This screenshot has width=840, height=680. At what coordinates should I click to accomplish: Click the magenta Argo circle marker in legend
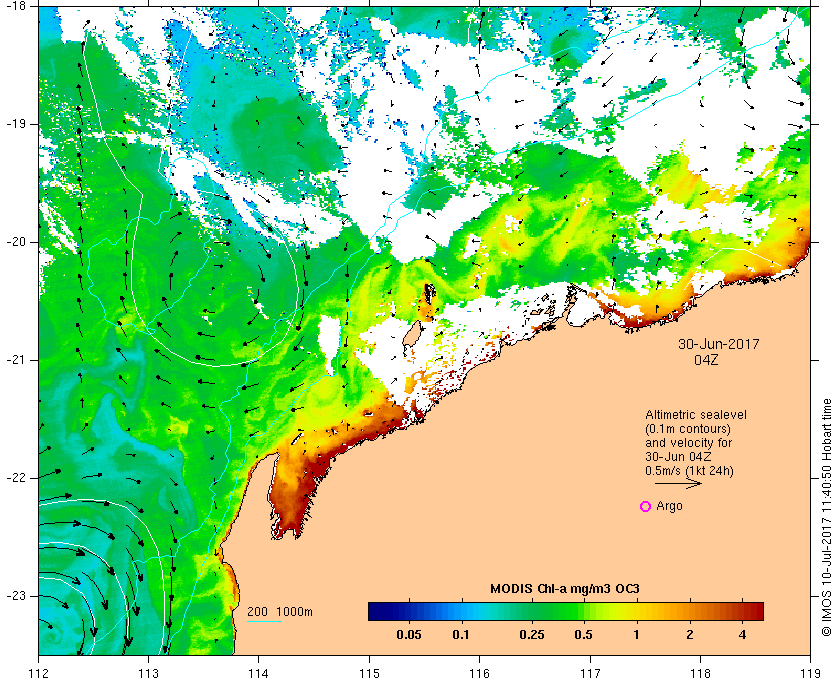pos(646,506)
